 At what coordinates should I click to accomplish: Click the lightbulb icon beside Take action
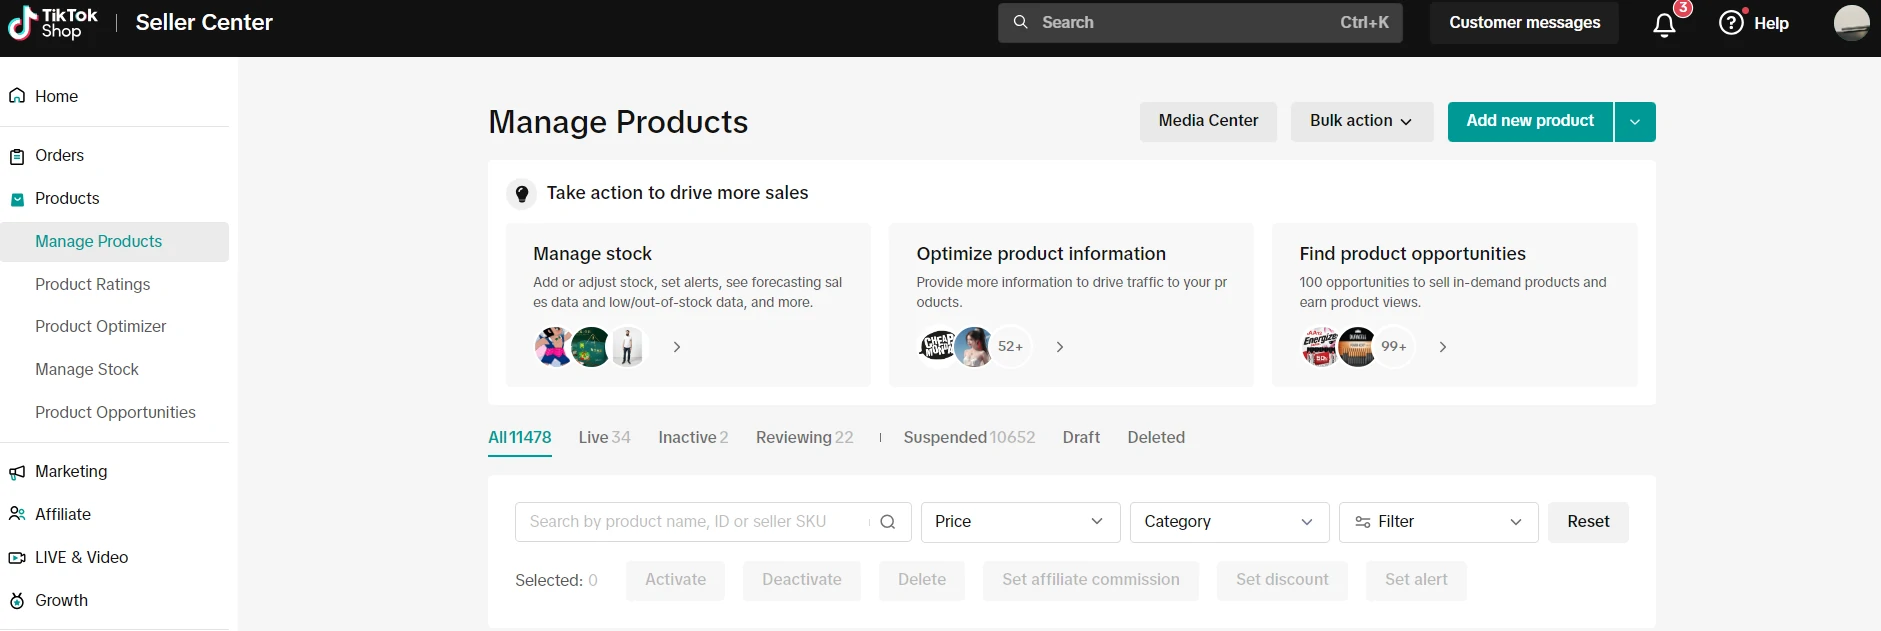click(x=522, y=194)
